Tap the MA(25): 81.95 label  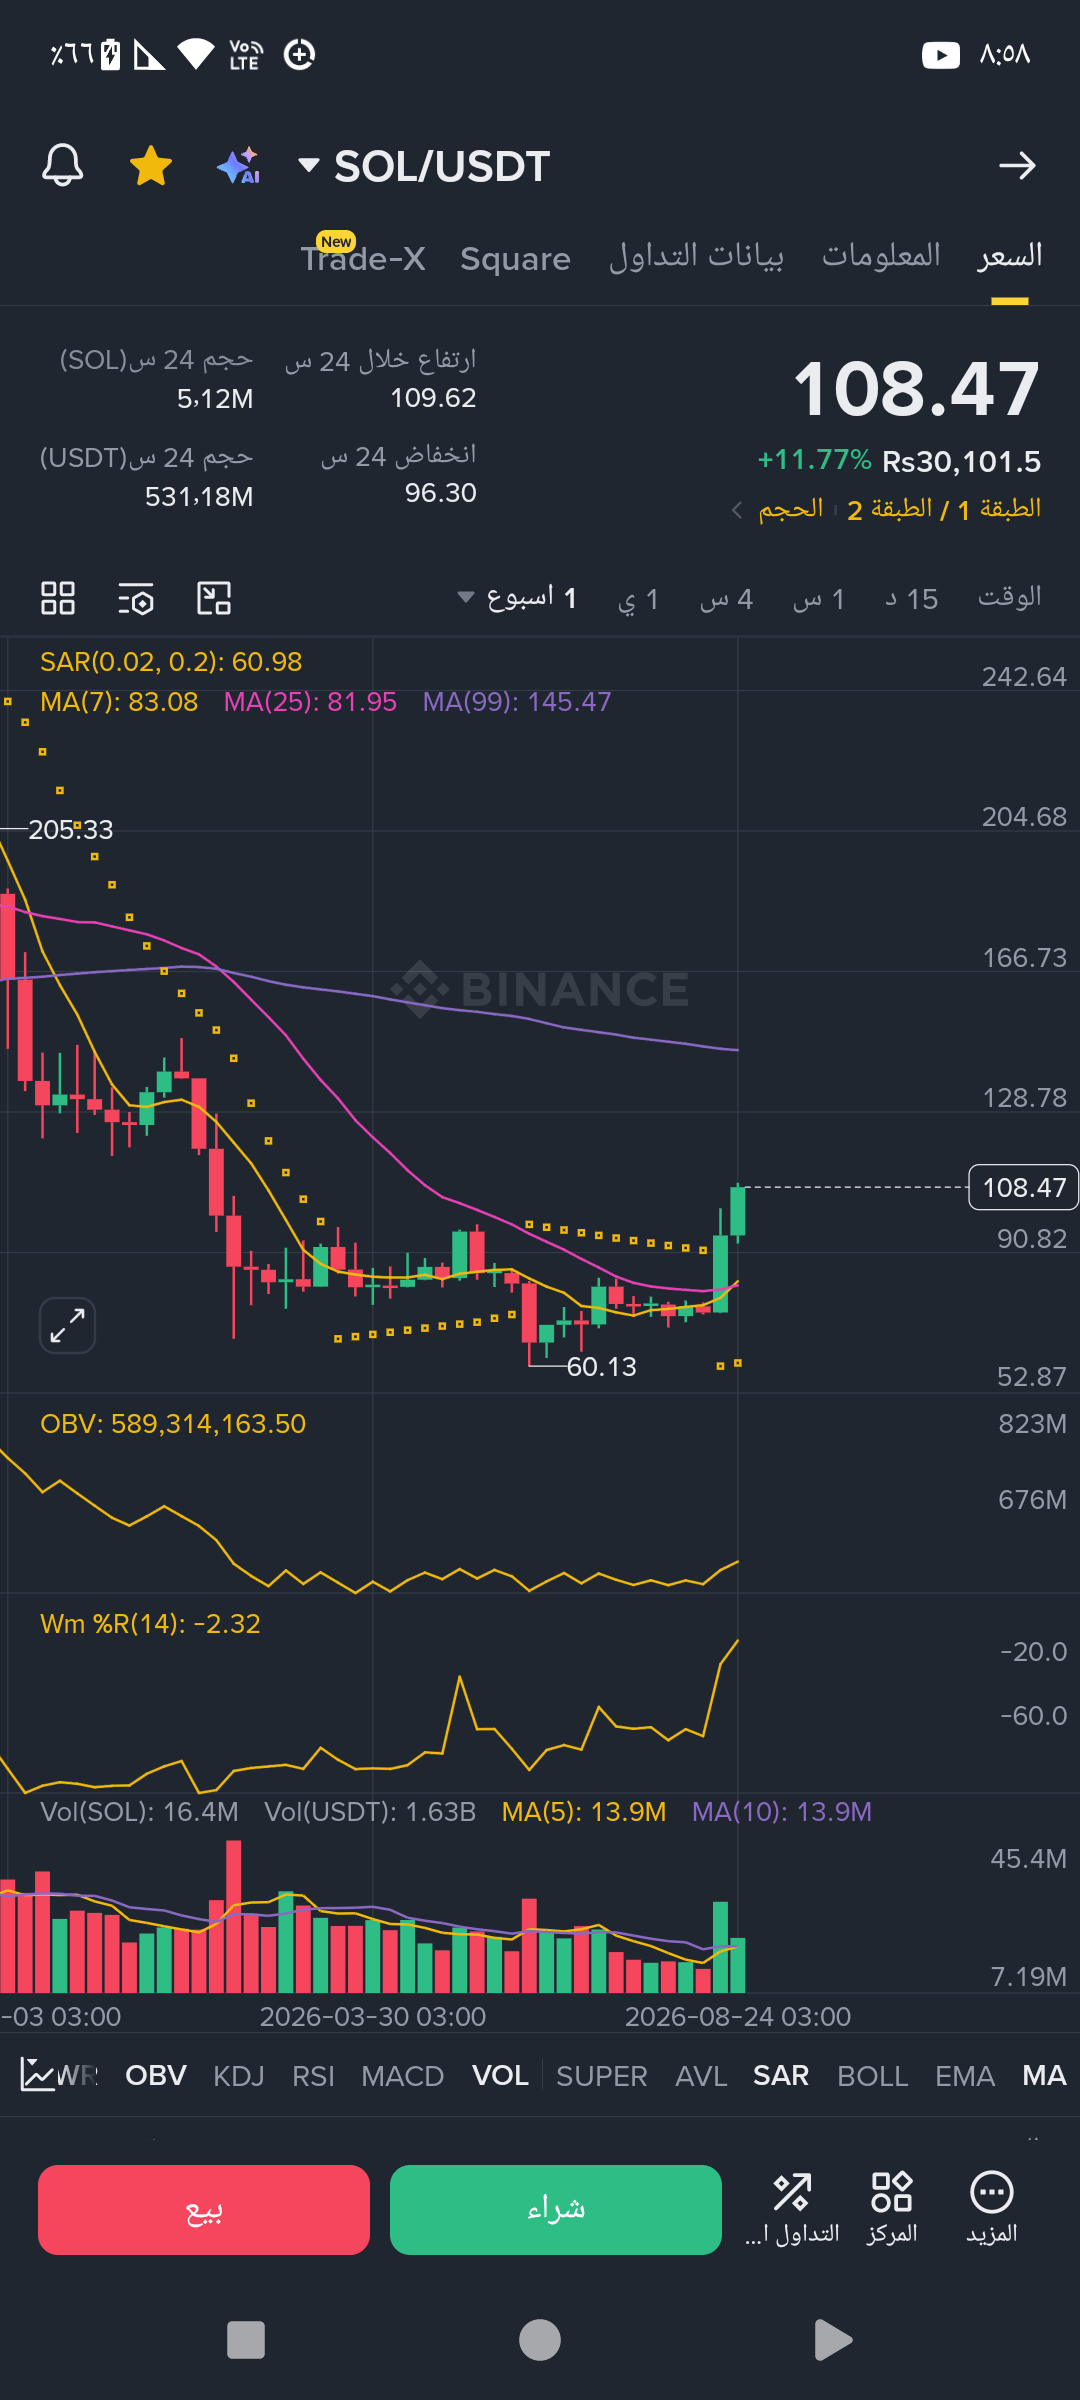[x=310, y=702]
